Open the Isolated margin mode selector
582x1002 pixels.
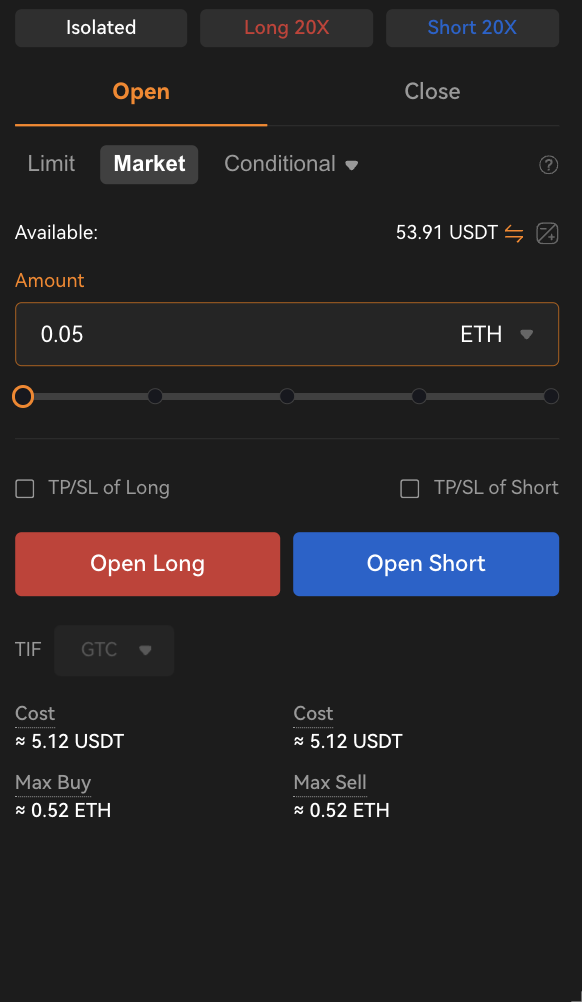(101, 27)
